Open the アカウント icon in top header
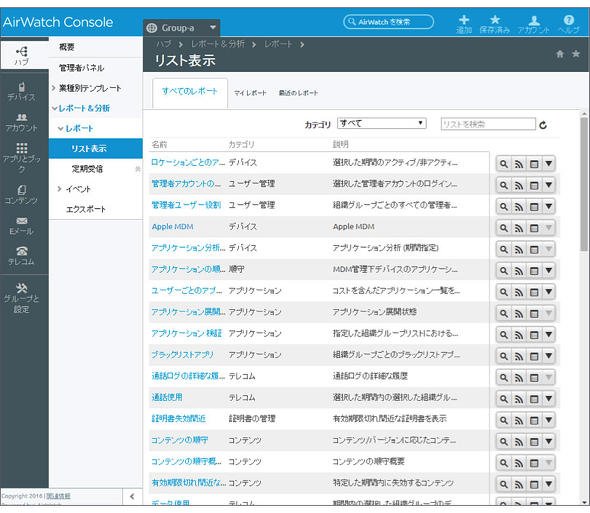This screenshot has width=590, height=513. (x=534, y=24)
